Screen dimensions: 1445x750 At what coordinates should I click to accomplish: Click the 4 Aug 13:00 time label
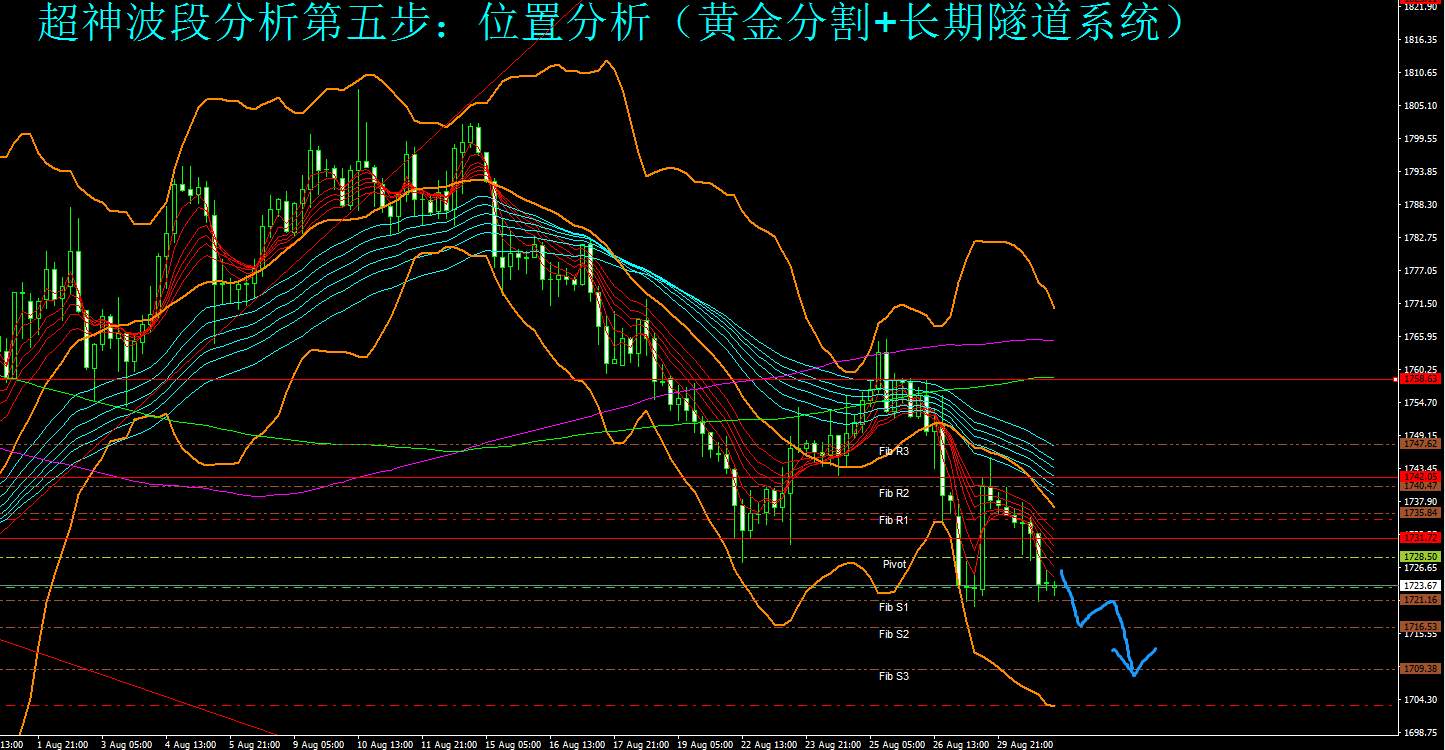click(190, 744)
